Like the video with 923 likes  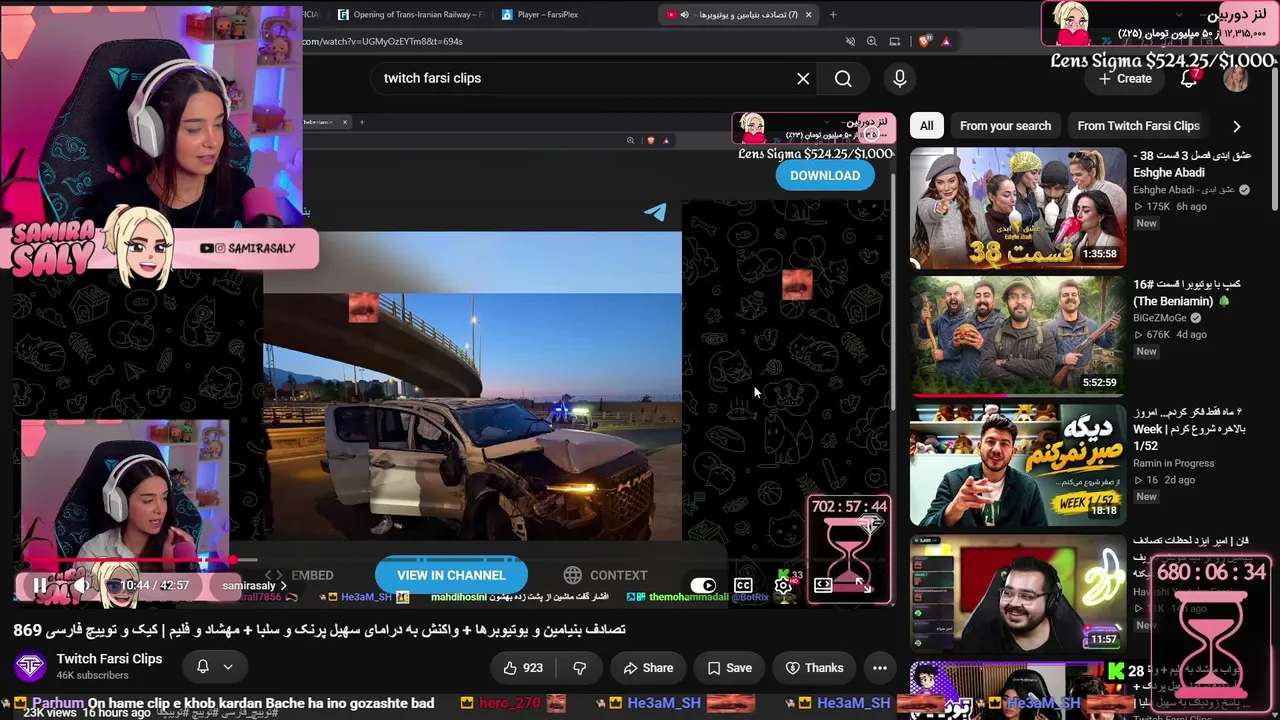click(523, 668)
